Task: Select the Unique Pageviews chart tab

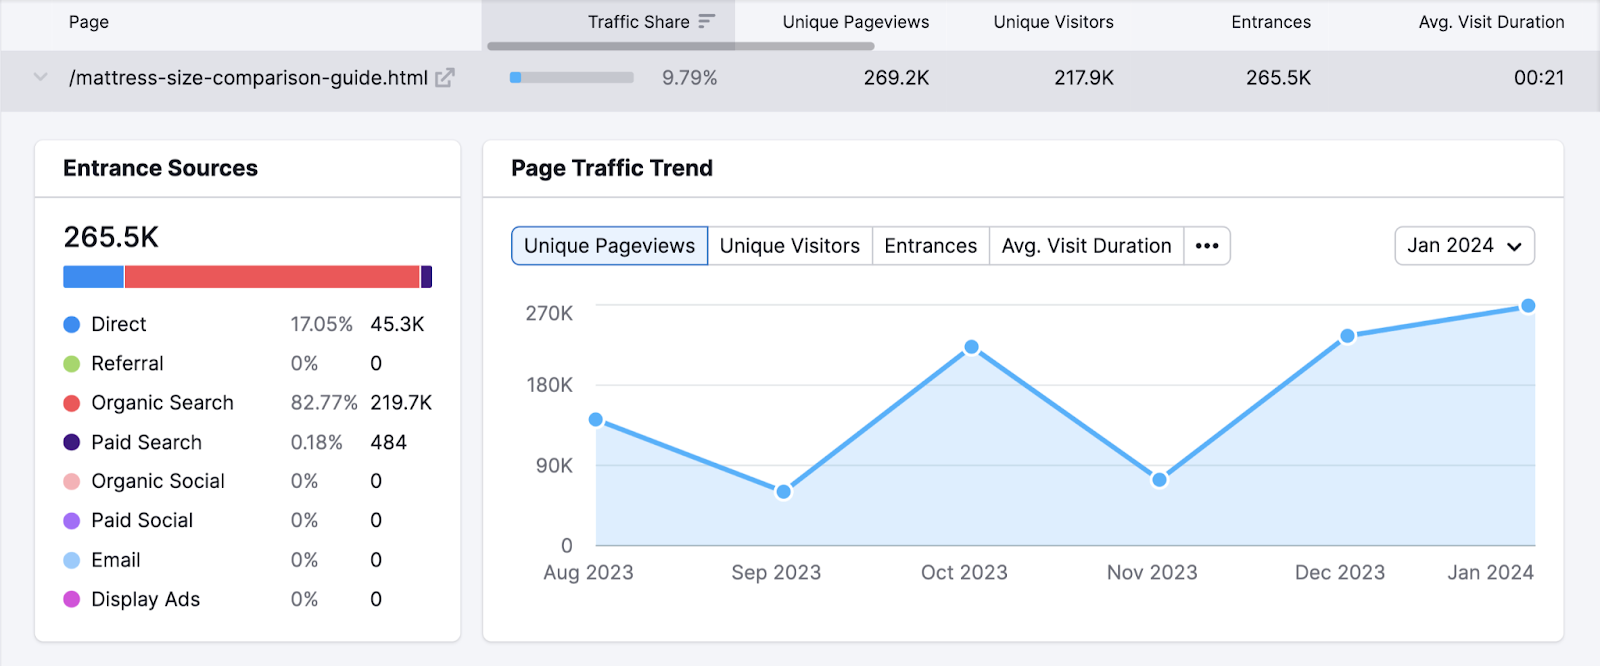Action: click(609, 246)
